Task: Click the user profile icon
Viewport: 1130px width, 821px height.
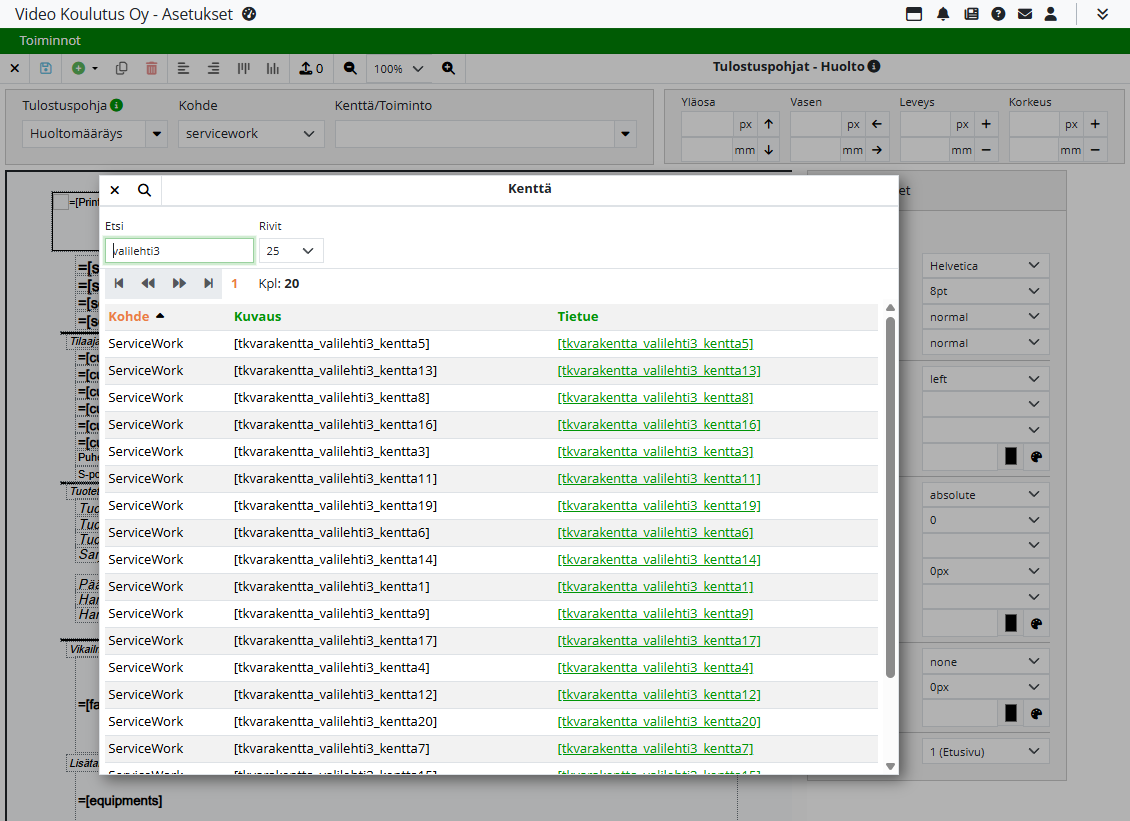Action: [1050, 14]
